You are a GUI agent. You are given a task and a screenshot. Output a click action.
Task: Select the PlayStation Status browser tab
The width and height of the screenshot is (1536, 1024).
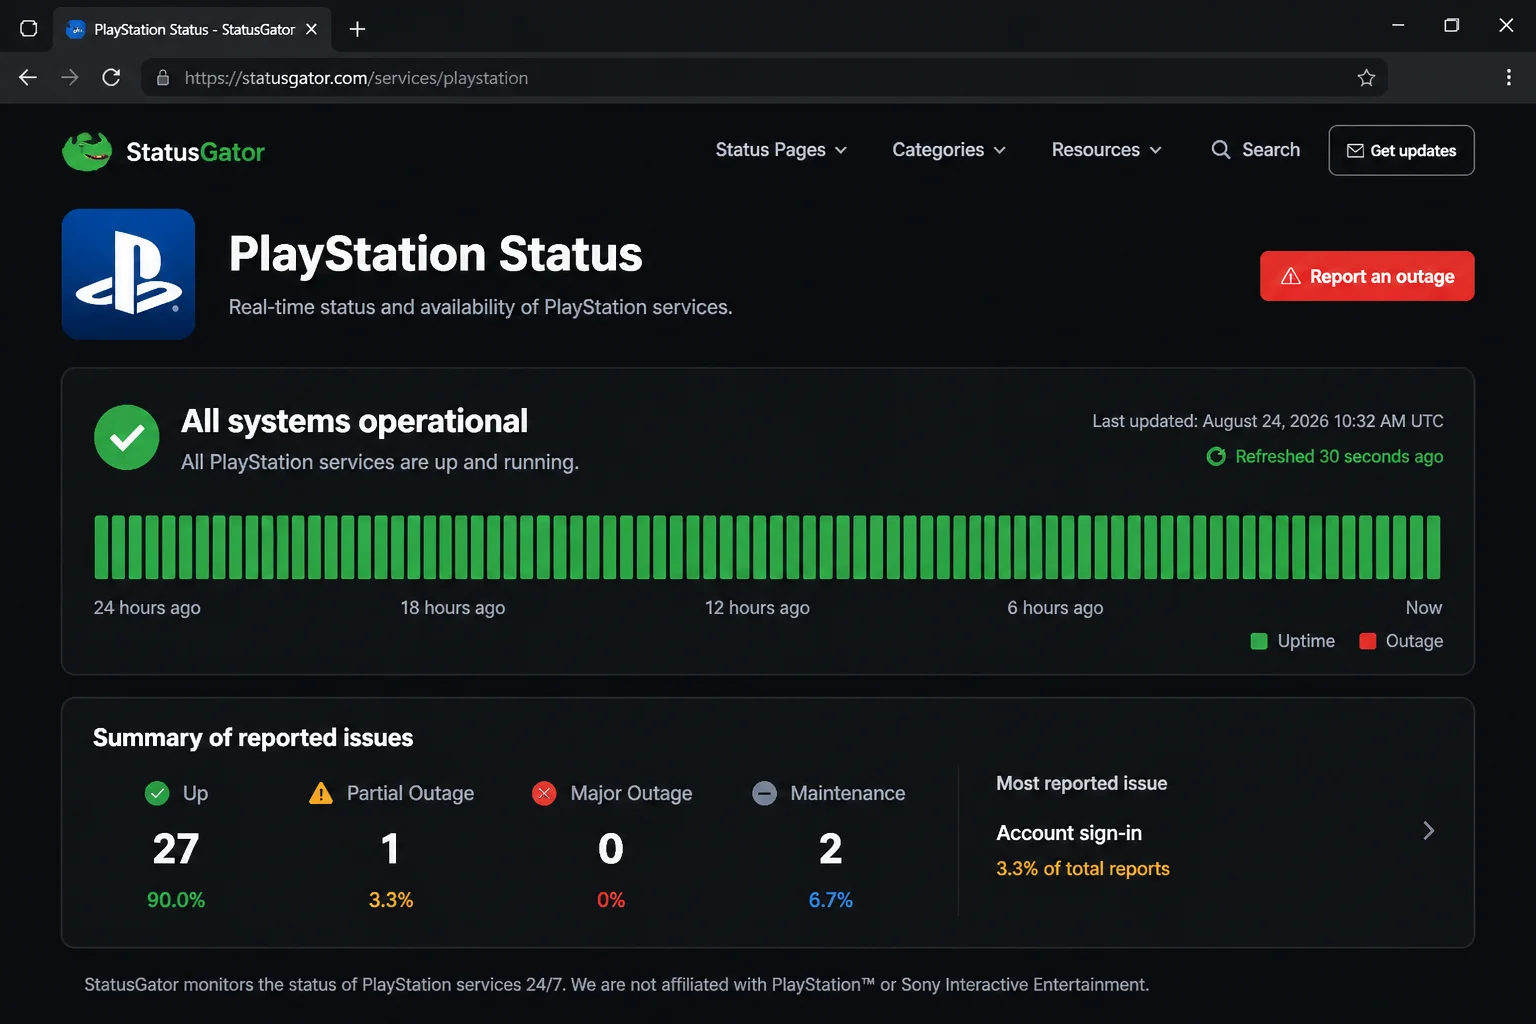tap(193, 29)
